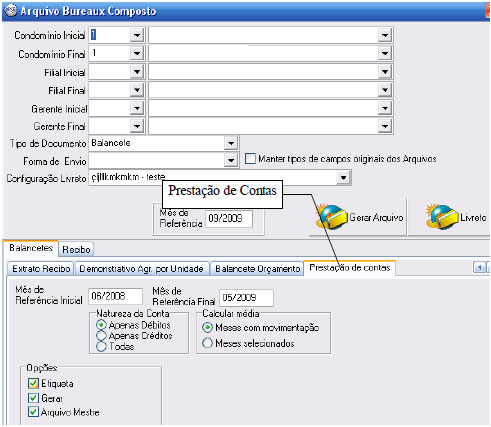Image resolution: width=491 pixels, height=427 pixels.
Task: Open Condomínio Inicial name dropdown arrow
Action: 385,35
